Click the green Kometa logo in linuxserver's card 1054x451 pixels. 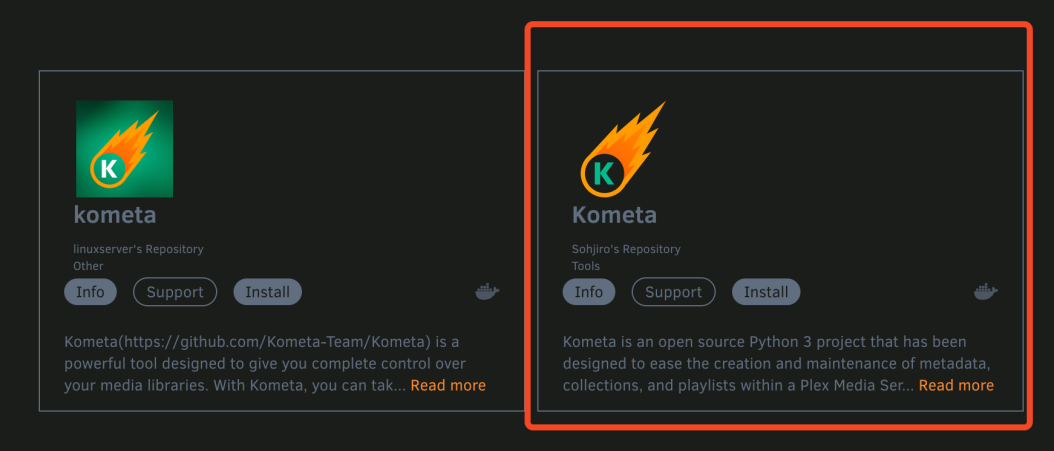[124, 149]
